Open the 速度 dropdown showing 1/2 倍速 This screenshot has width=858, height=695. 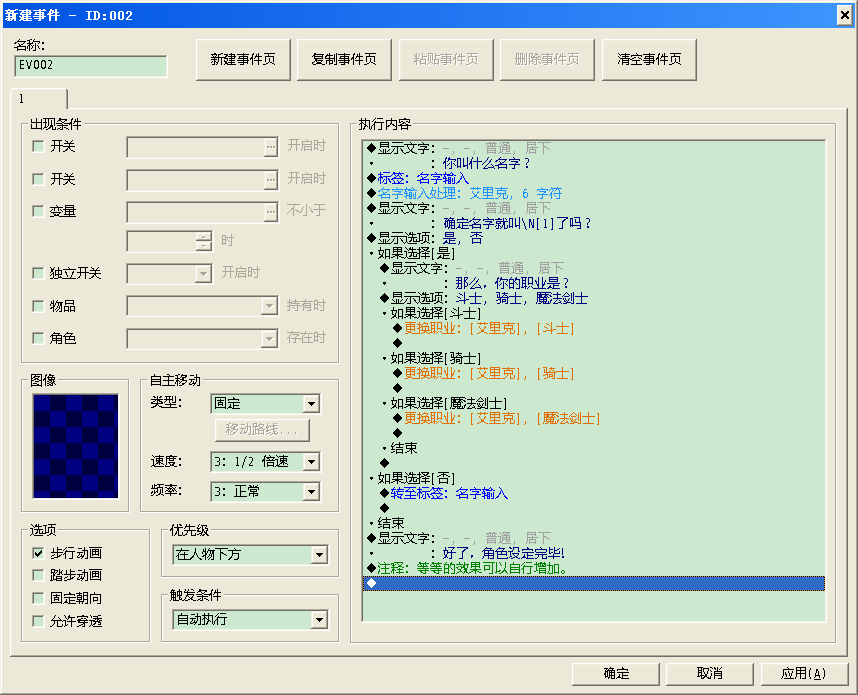pyautogui.click(x=265, y=462)
